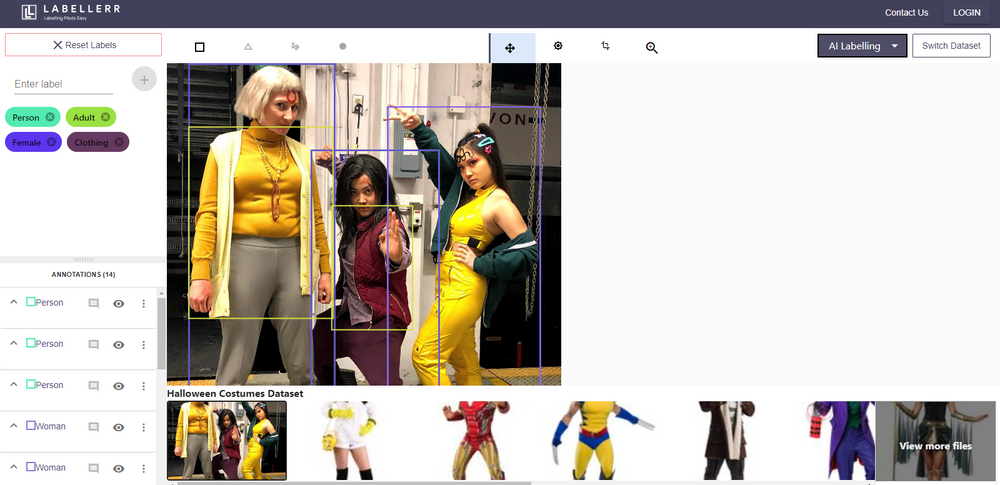Activate the move pan tool

[x=510, y=47]
